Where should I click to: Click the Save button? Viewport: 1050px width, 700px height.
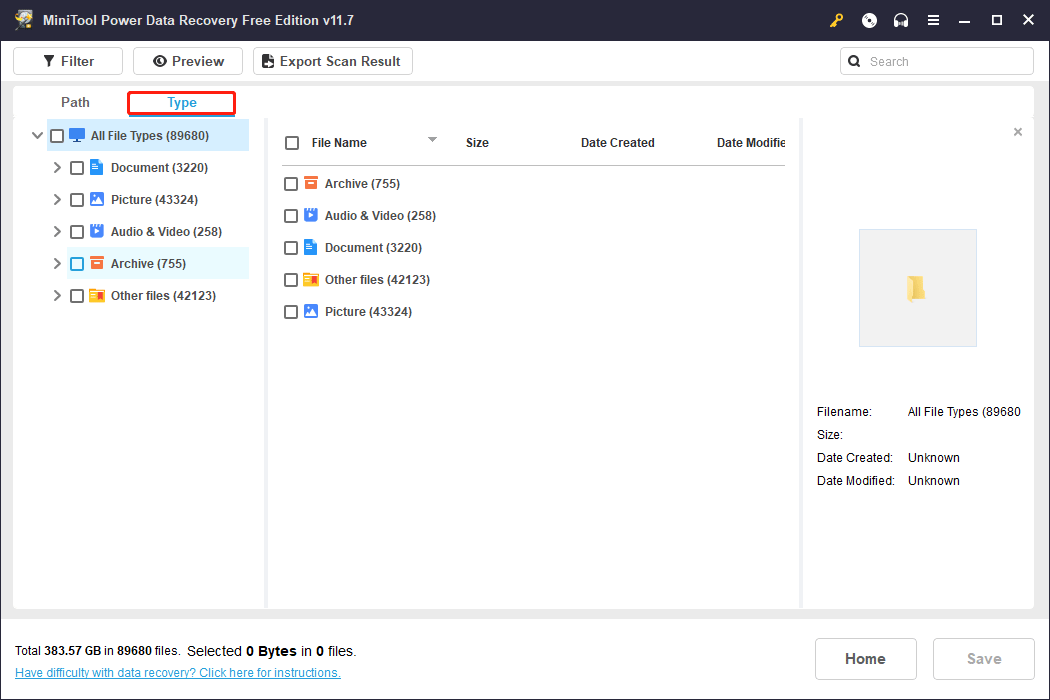tap(984, 658)
